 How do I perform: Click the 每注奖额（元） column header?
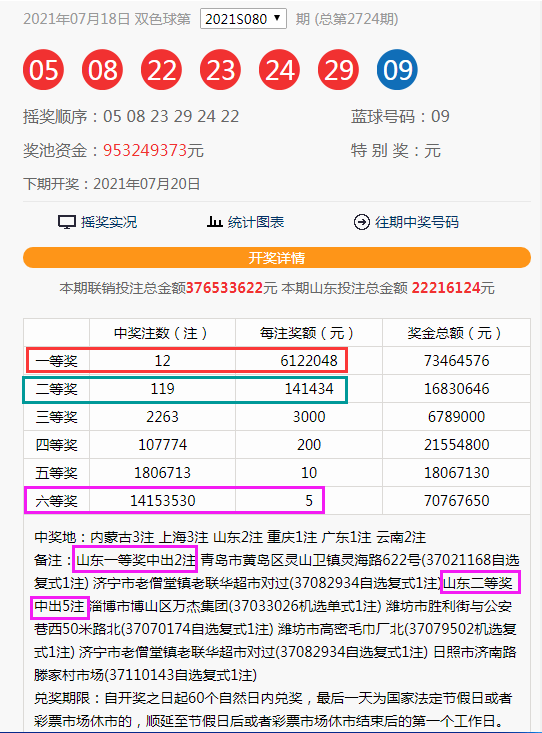(x=309, y=333)
